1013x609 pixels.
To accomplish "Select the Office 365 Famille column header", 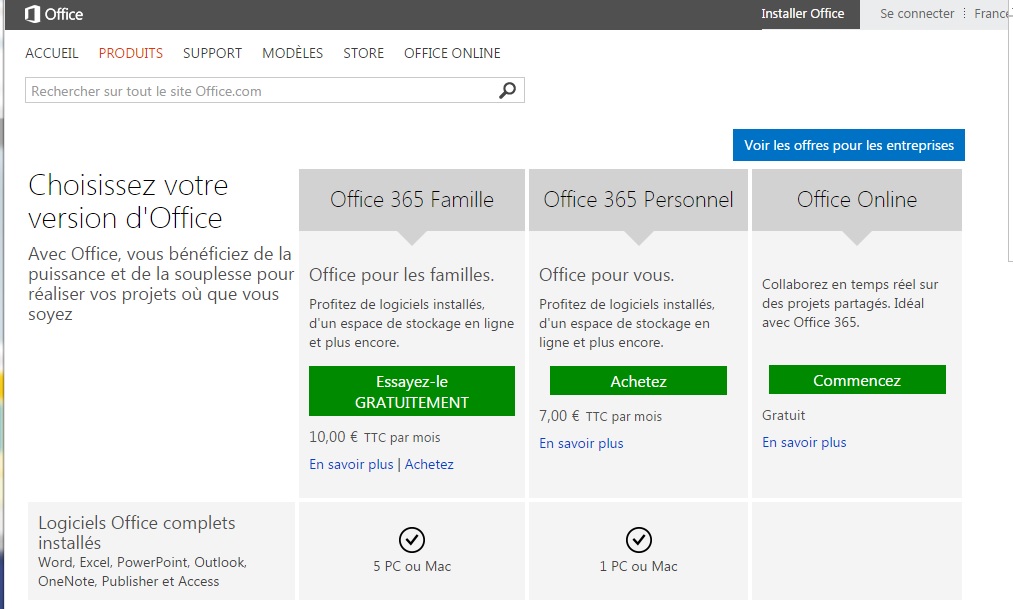I will point(412,200).
